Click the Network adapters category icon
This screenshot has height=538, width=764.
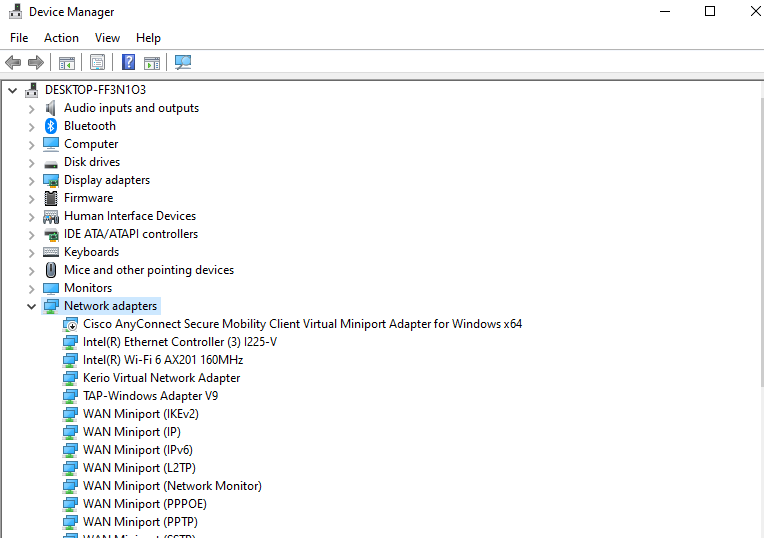(x=51, y=306)
